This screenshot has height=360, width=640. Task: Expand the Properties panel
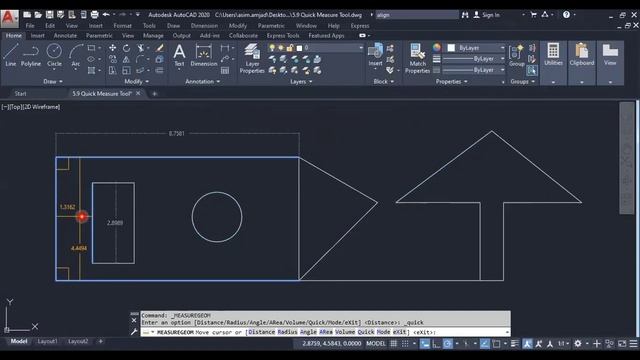point(451,82)
